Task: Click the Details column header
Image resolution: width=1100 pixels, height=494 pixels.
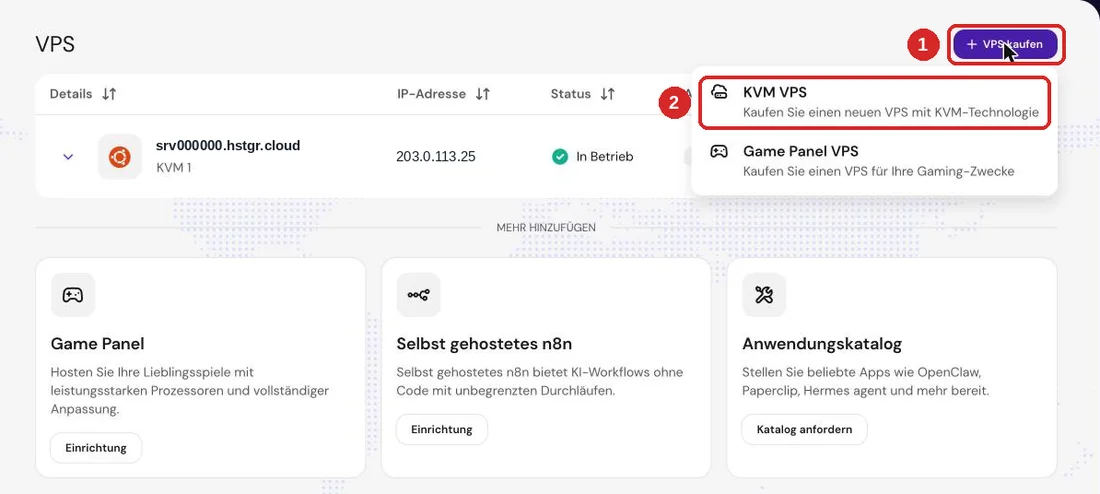Action: (71, 94)
